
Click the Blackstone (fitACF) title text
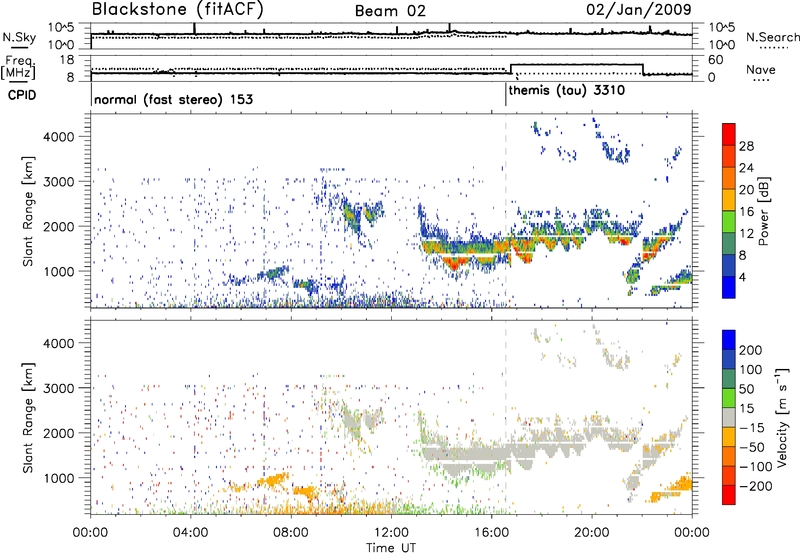178,10
